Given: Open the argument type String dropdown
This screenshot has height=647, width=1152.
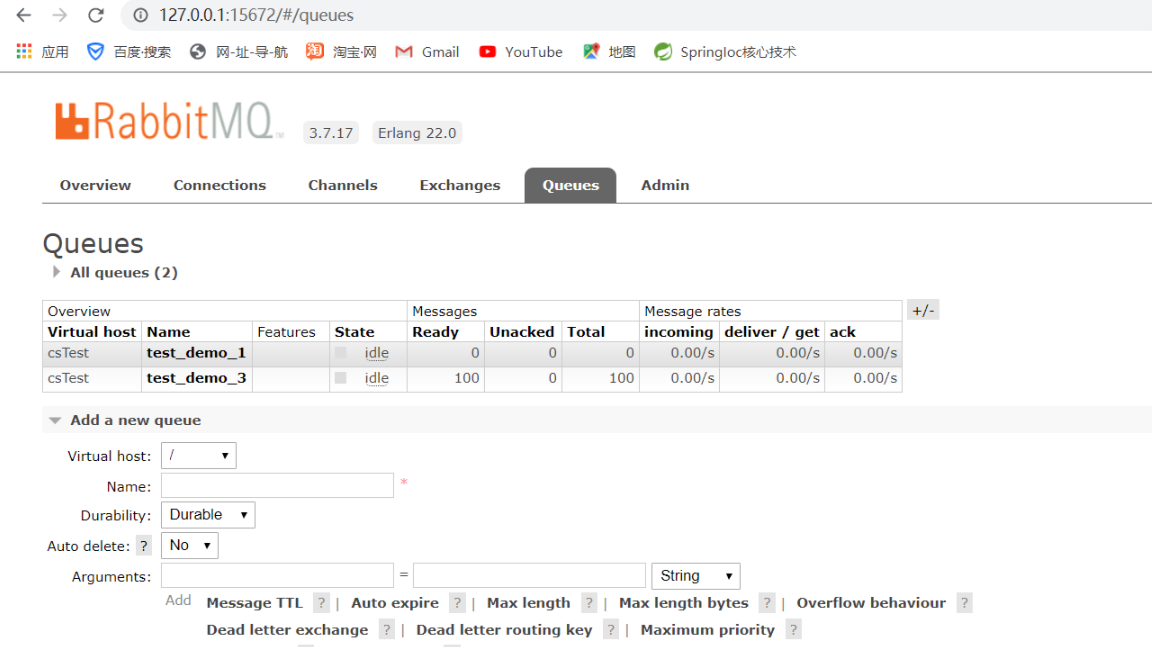Looking at the screenshot, I should (x=696, y=576).
